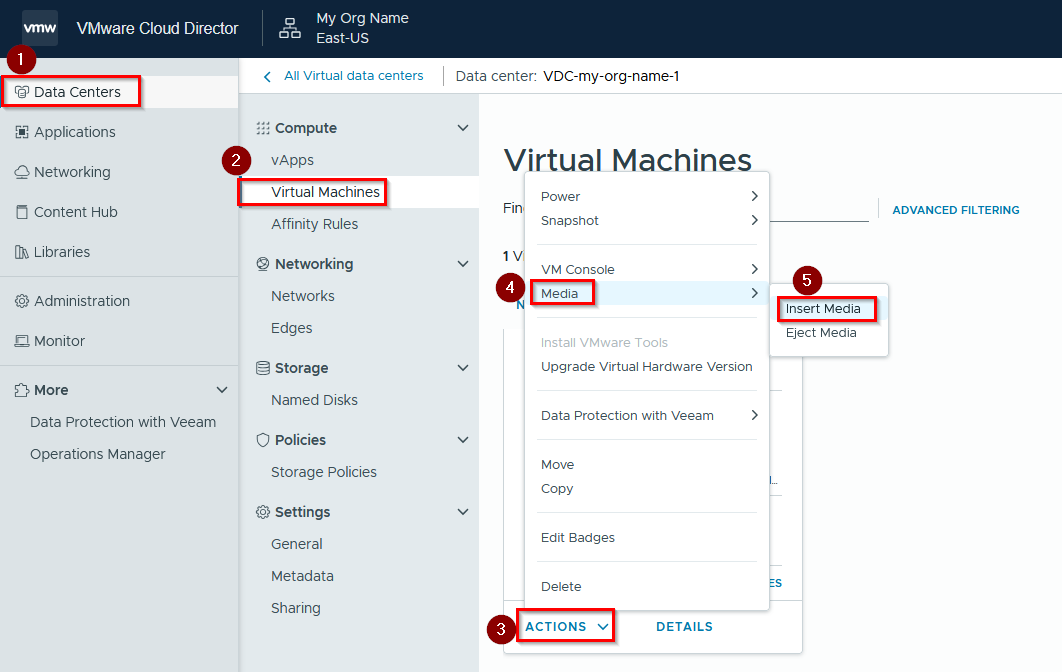The width and height of the screenshot is (1062, 672).
Task: Expand the Snapshot submenu arrow
Action: coord(755,220)
